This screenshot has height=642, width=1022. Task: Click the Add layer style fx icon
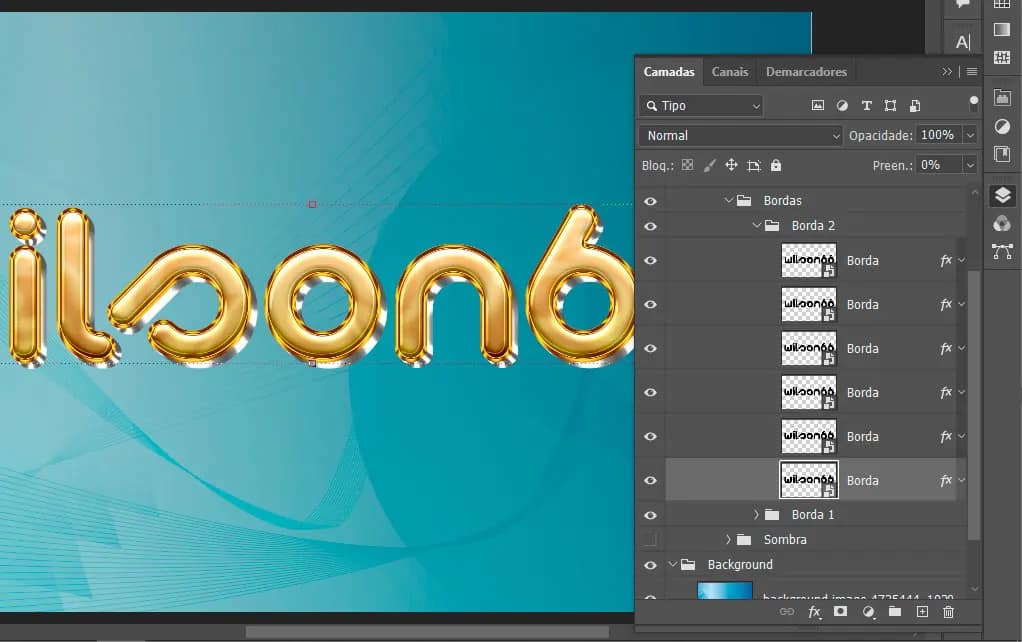pos(815,611)
